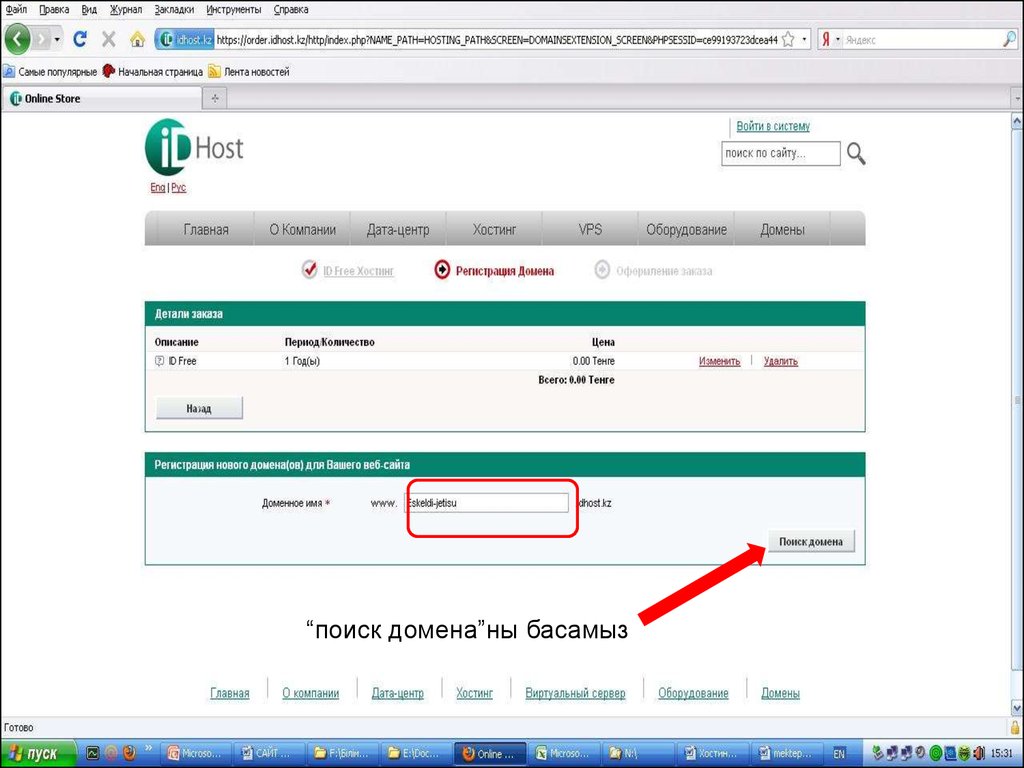Click the page scrollbar up arrow
This screenshot has height=768, width=1024.
(1017, 121)
